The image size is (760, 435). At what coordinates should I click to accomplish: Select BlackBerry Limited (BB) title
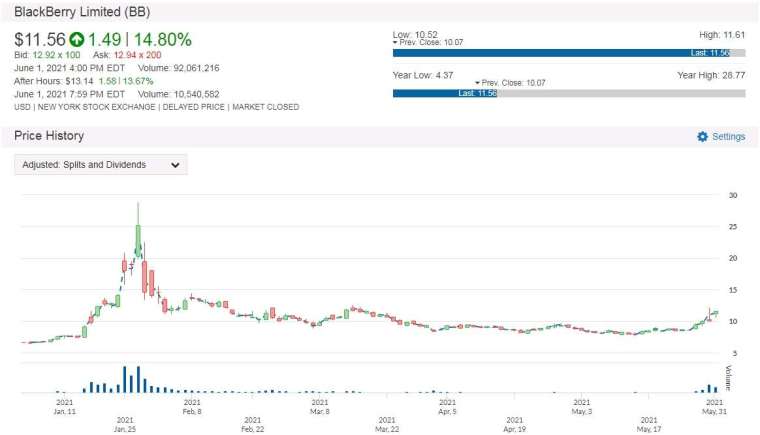pos(82,12)
